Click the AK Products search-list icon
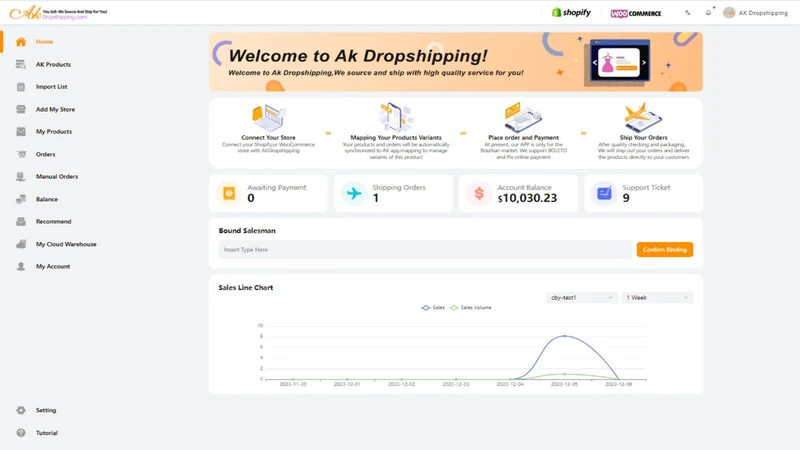 (x=21, y=64)
